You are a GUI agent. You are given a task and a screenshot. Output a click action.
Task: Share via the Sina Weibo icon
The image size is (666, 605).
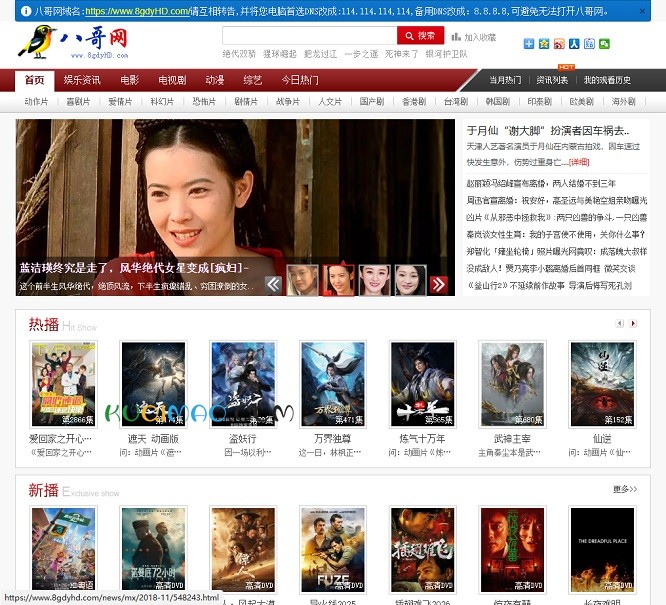(559, 43)
